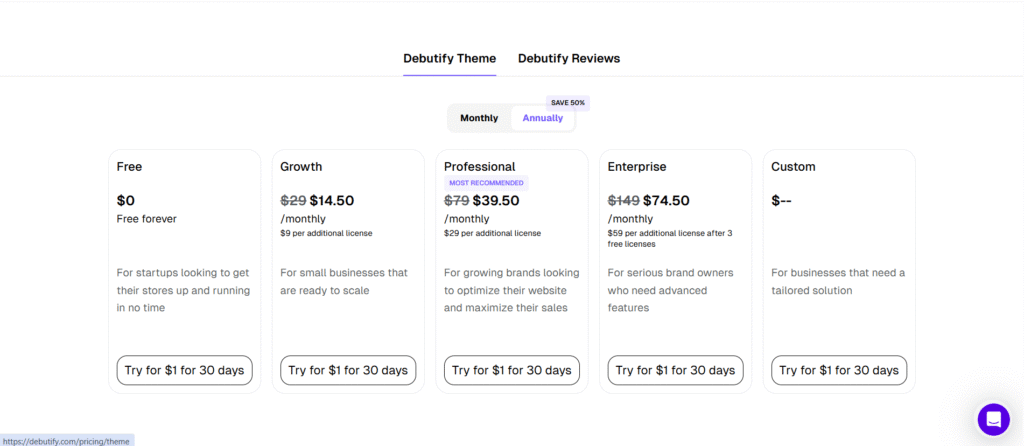Click the Free forever text
The width and height of the screenshot is (1024, 446).
click(146, 219)
